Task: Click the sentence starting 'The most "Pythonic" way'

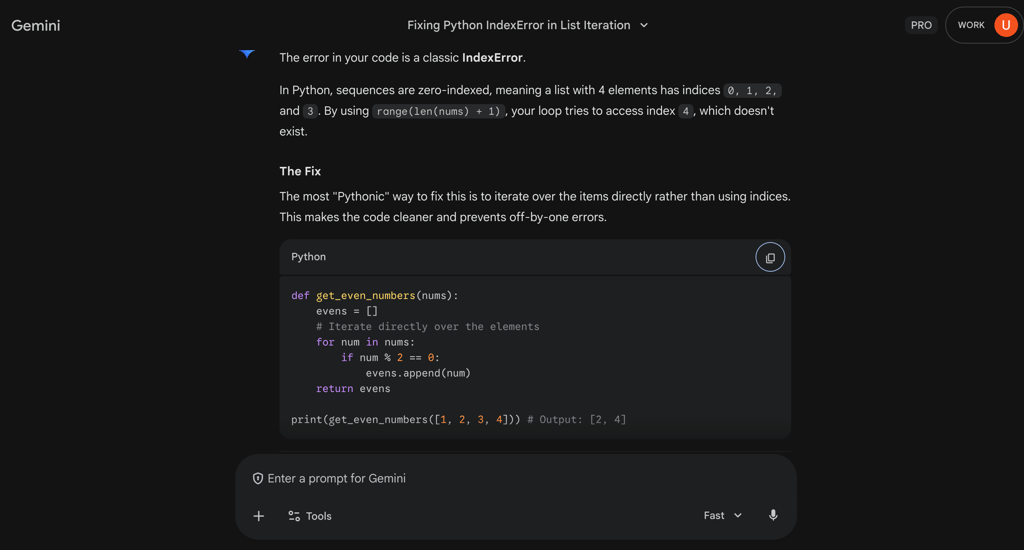Action: point(535,197)
